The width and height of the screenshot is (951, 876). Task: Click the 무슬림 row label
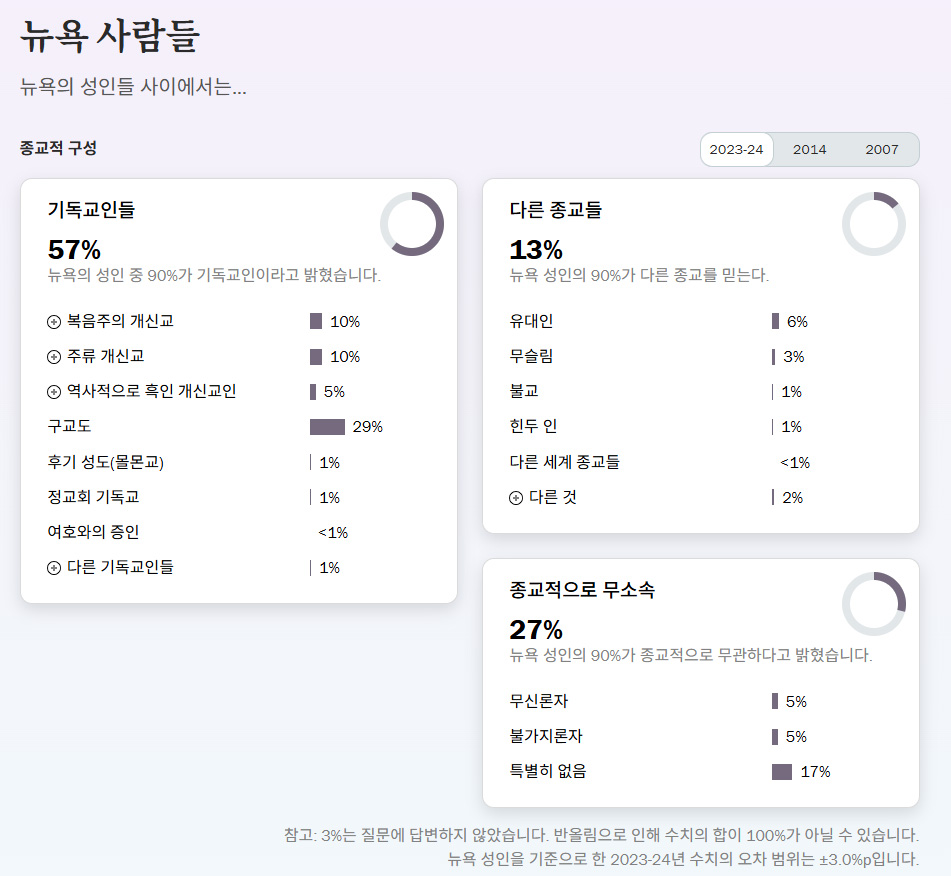(531, 357)
